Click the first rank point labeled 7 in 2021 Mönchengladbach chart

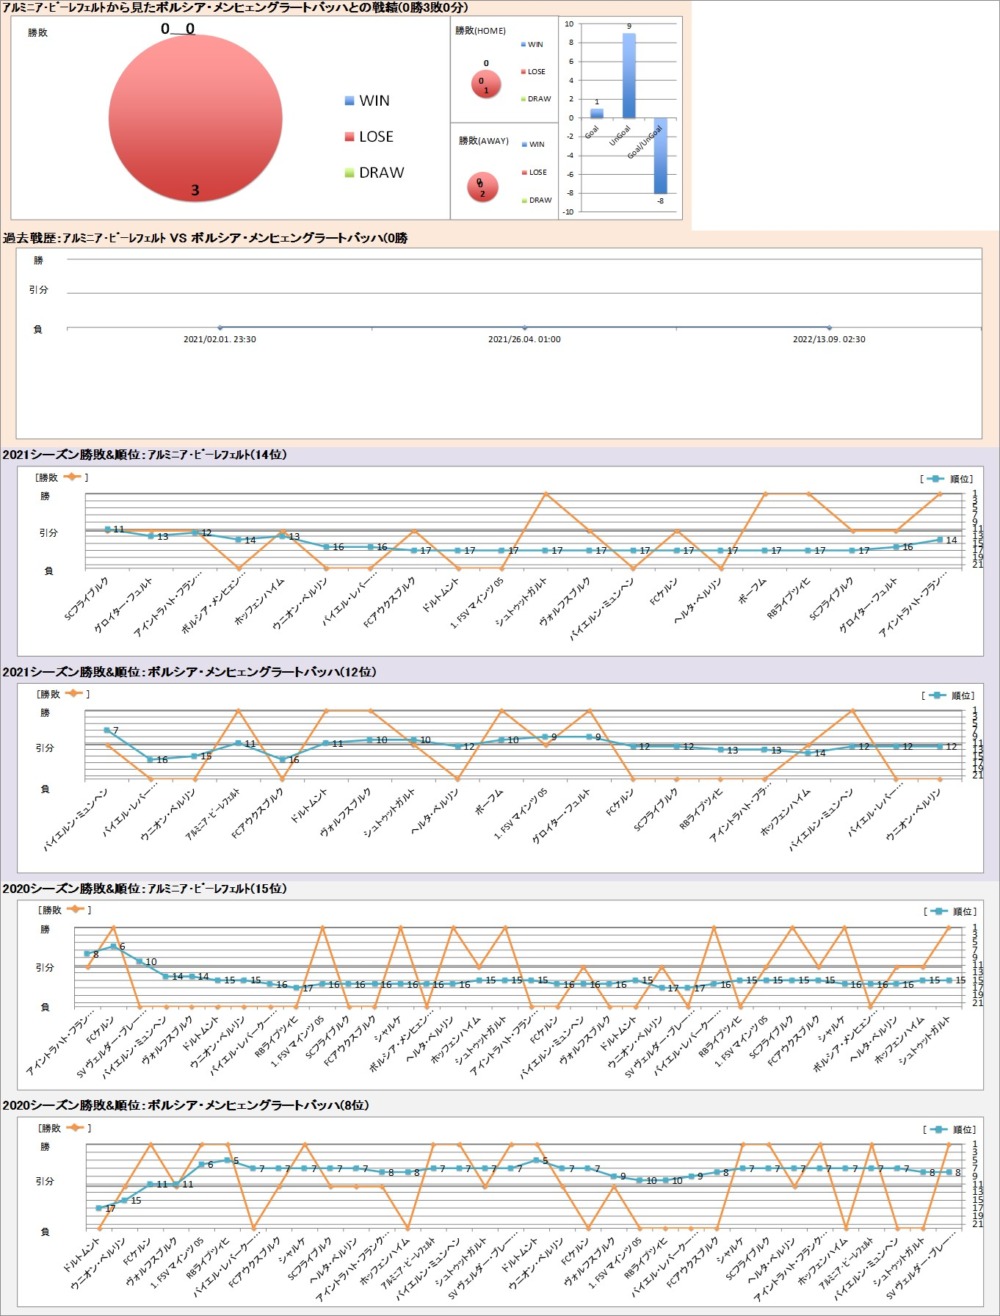106,730
